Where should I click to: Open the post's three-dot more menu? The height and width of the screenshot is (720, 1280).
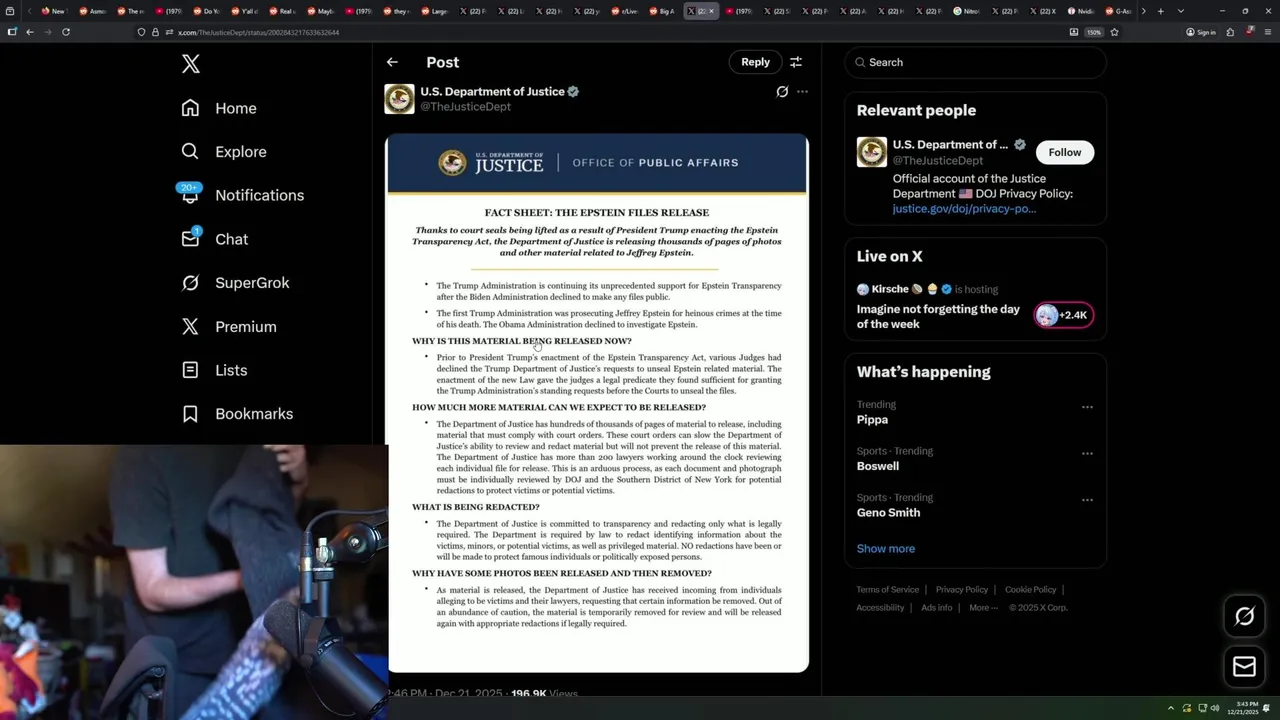click(802, 92)
